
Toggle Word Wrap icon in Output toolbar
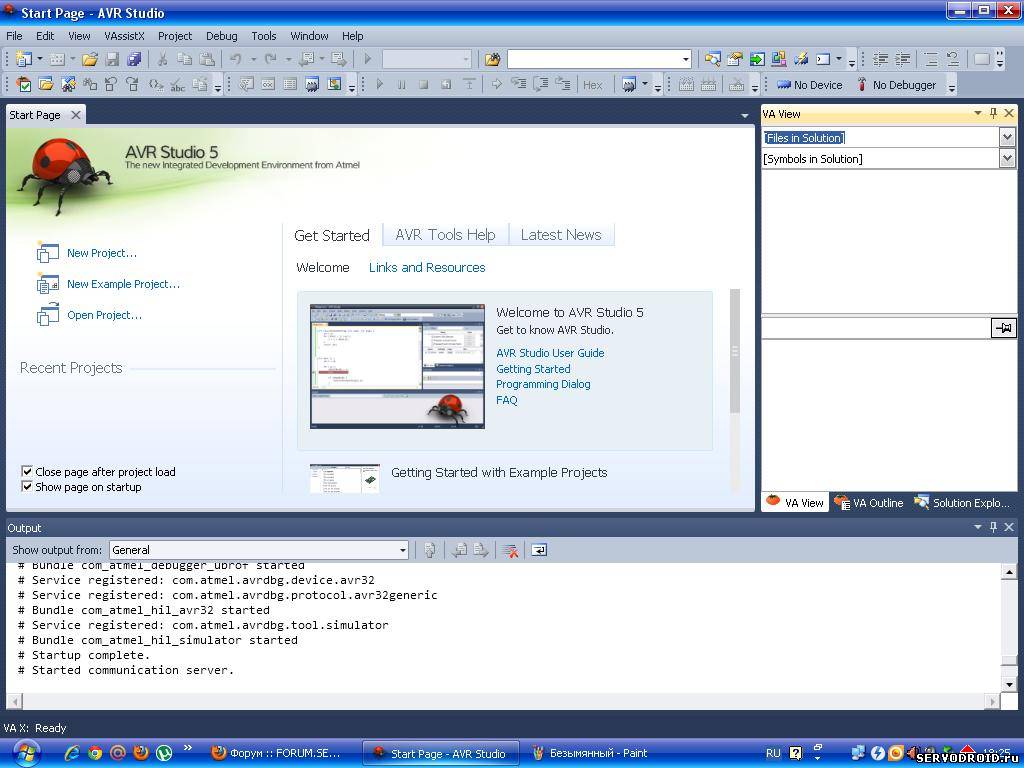[539, 550]
